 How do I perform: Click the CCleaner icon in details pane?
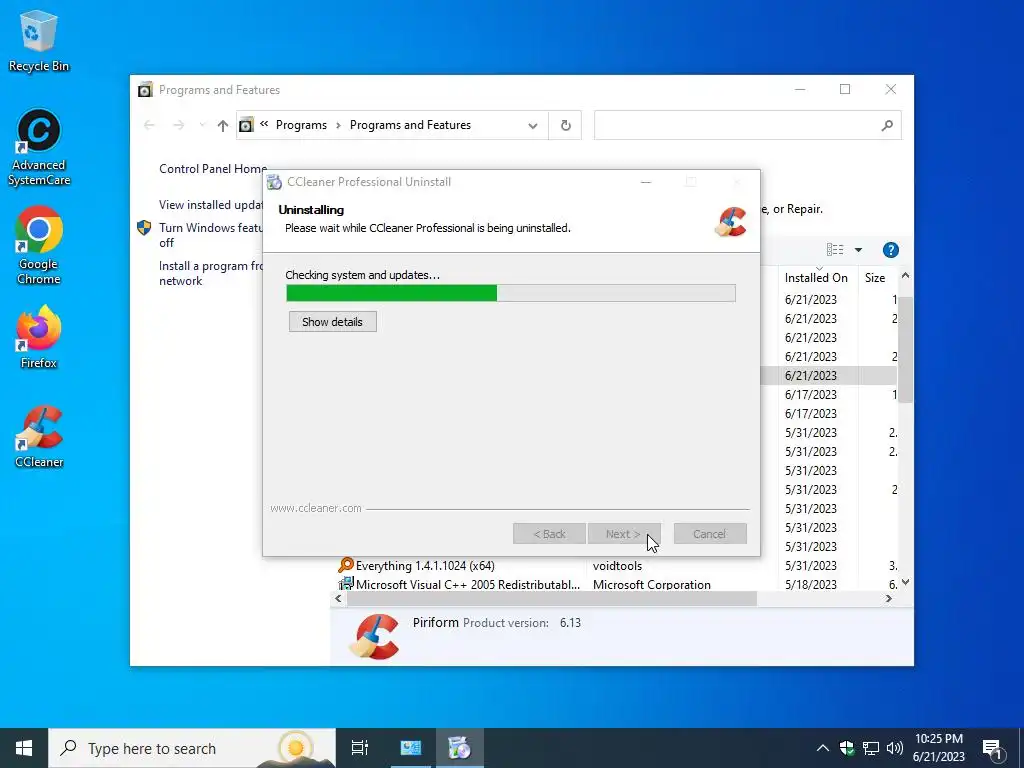(x=374, y=637)
